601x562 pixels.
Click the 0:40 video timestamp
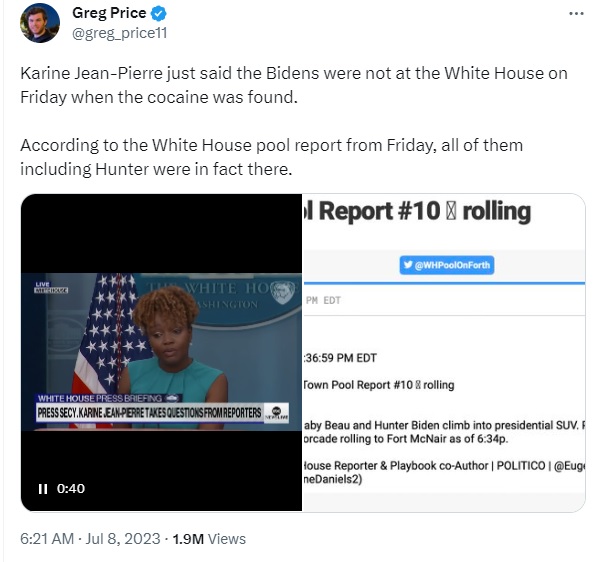point(71,489)
